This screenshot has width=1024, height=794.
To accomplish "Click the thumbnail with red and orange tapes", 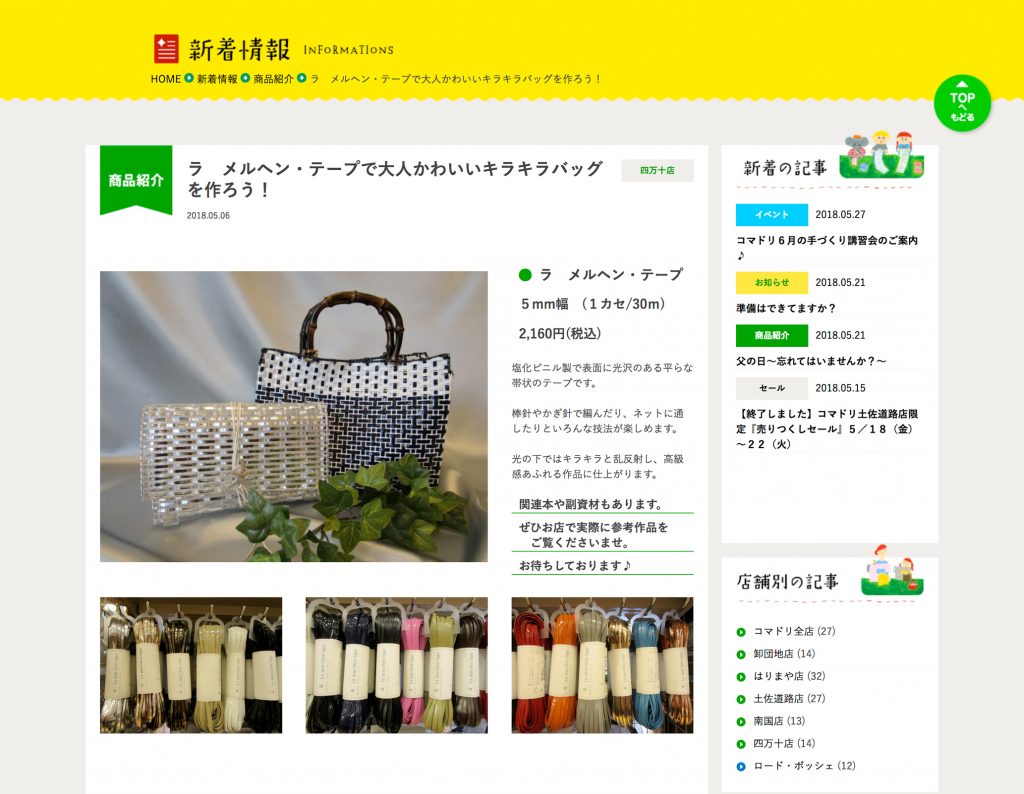I will [602, 665].
